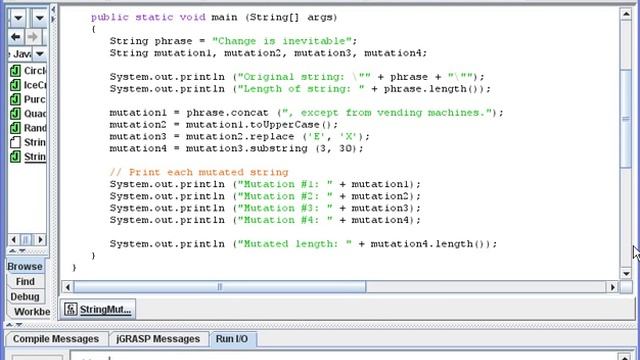Click up arrow on divider above Compile Messages
Image resolution: width=640 pixels, height=360 pixels.
pyautogui.click(x=9, y=325)
